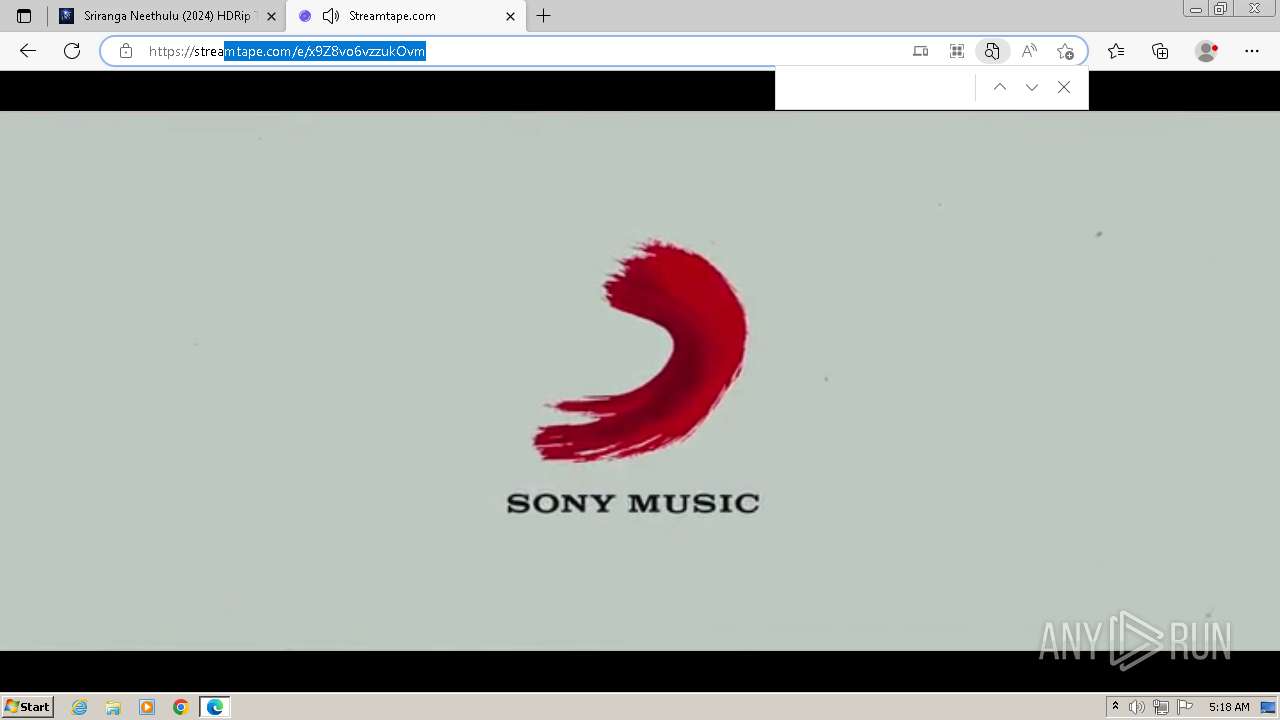The image size is (1280, 720).
Task: Open Action Center flag icon
Action: pos(1185,707)
